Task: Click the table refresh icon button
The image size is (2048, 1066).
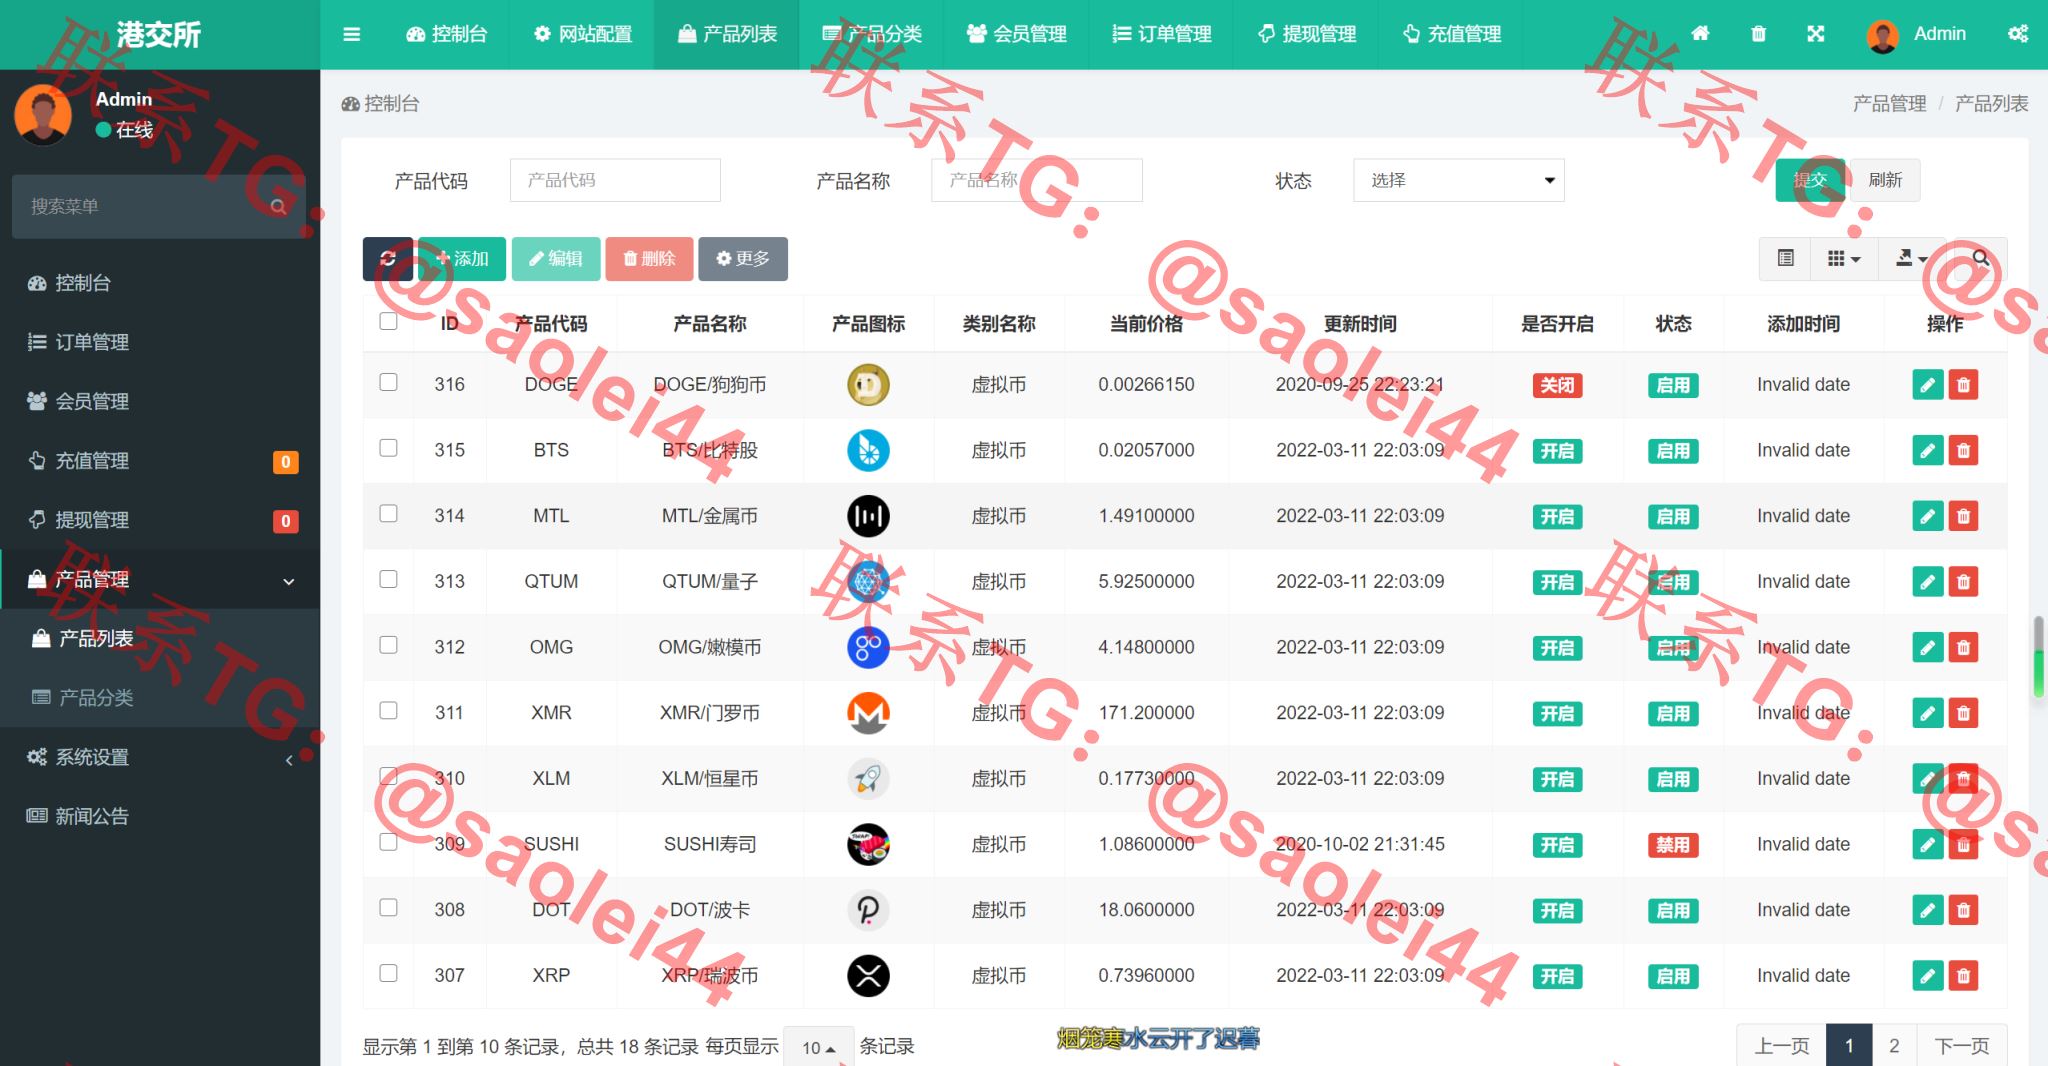Action: pyautogui.click(x=388, y=259)
